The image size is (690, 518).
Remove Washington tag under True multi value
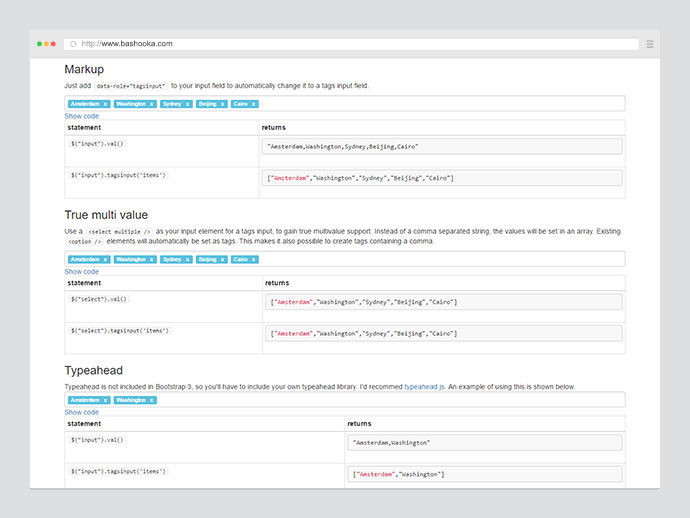[x=151, y=260]
